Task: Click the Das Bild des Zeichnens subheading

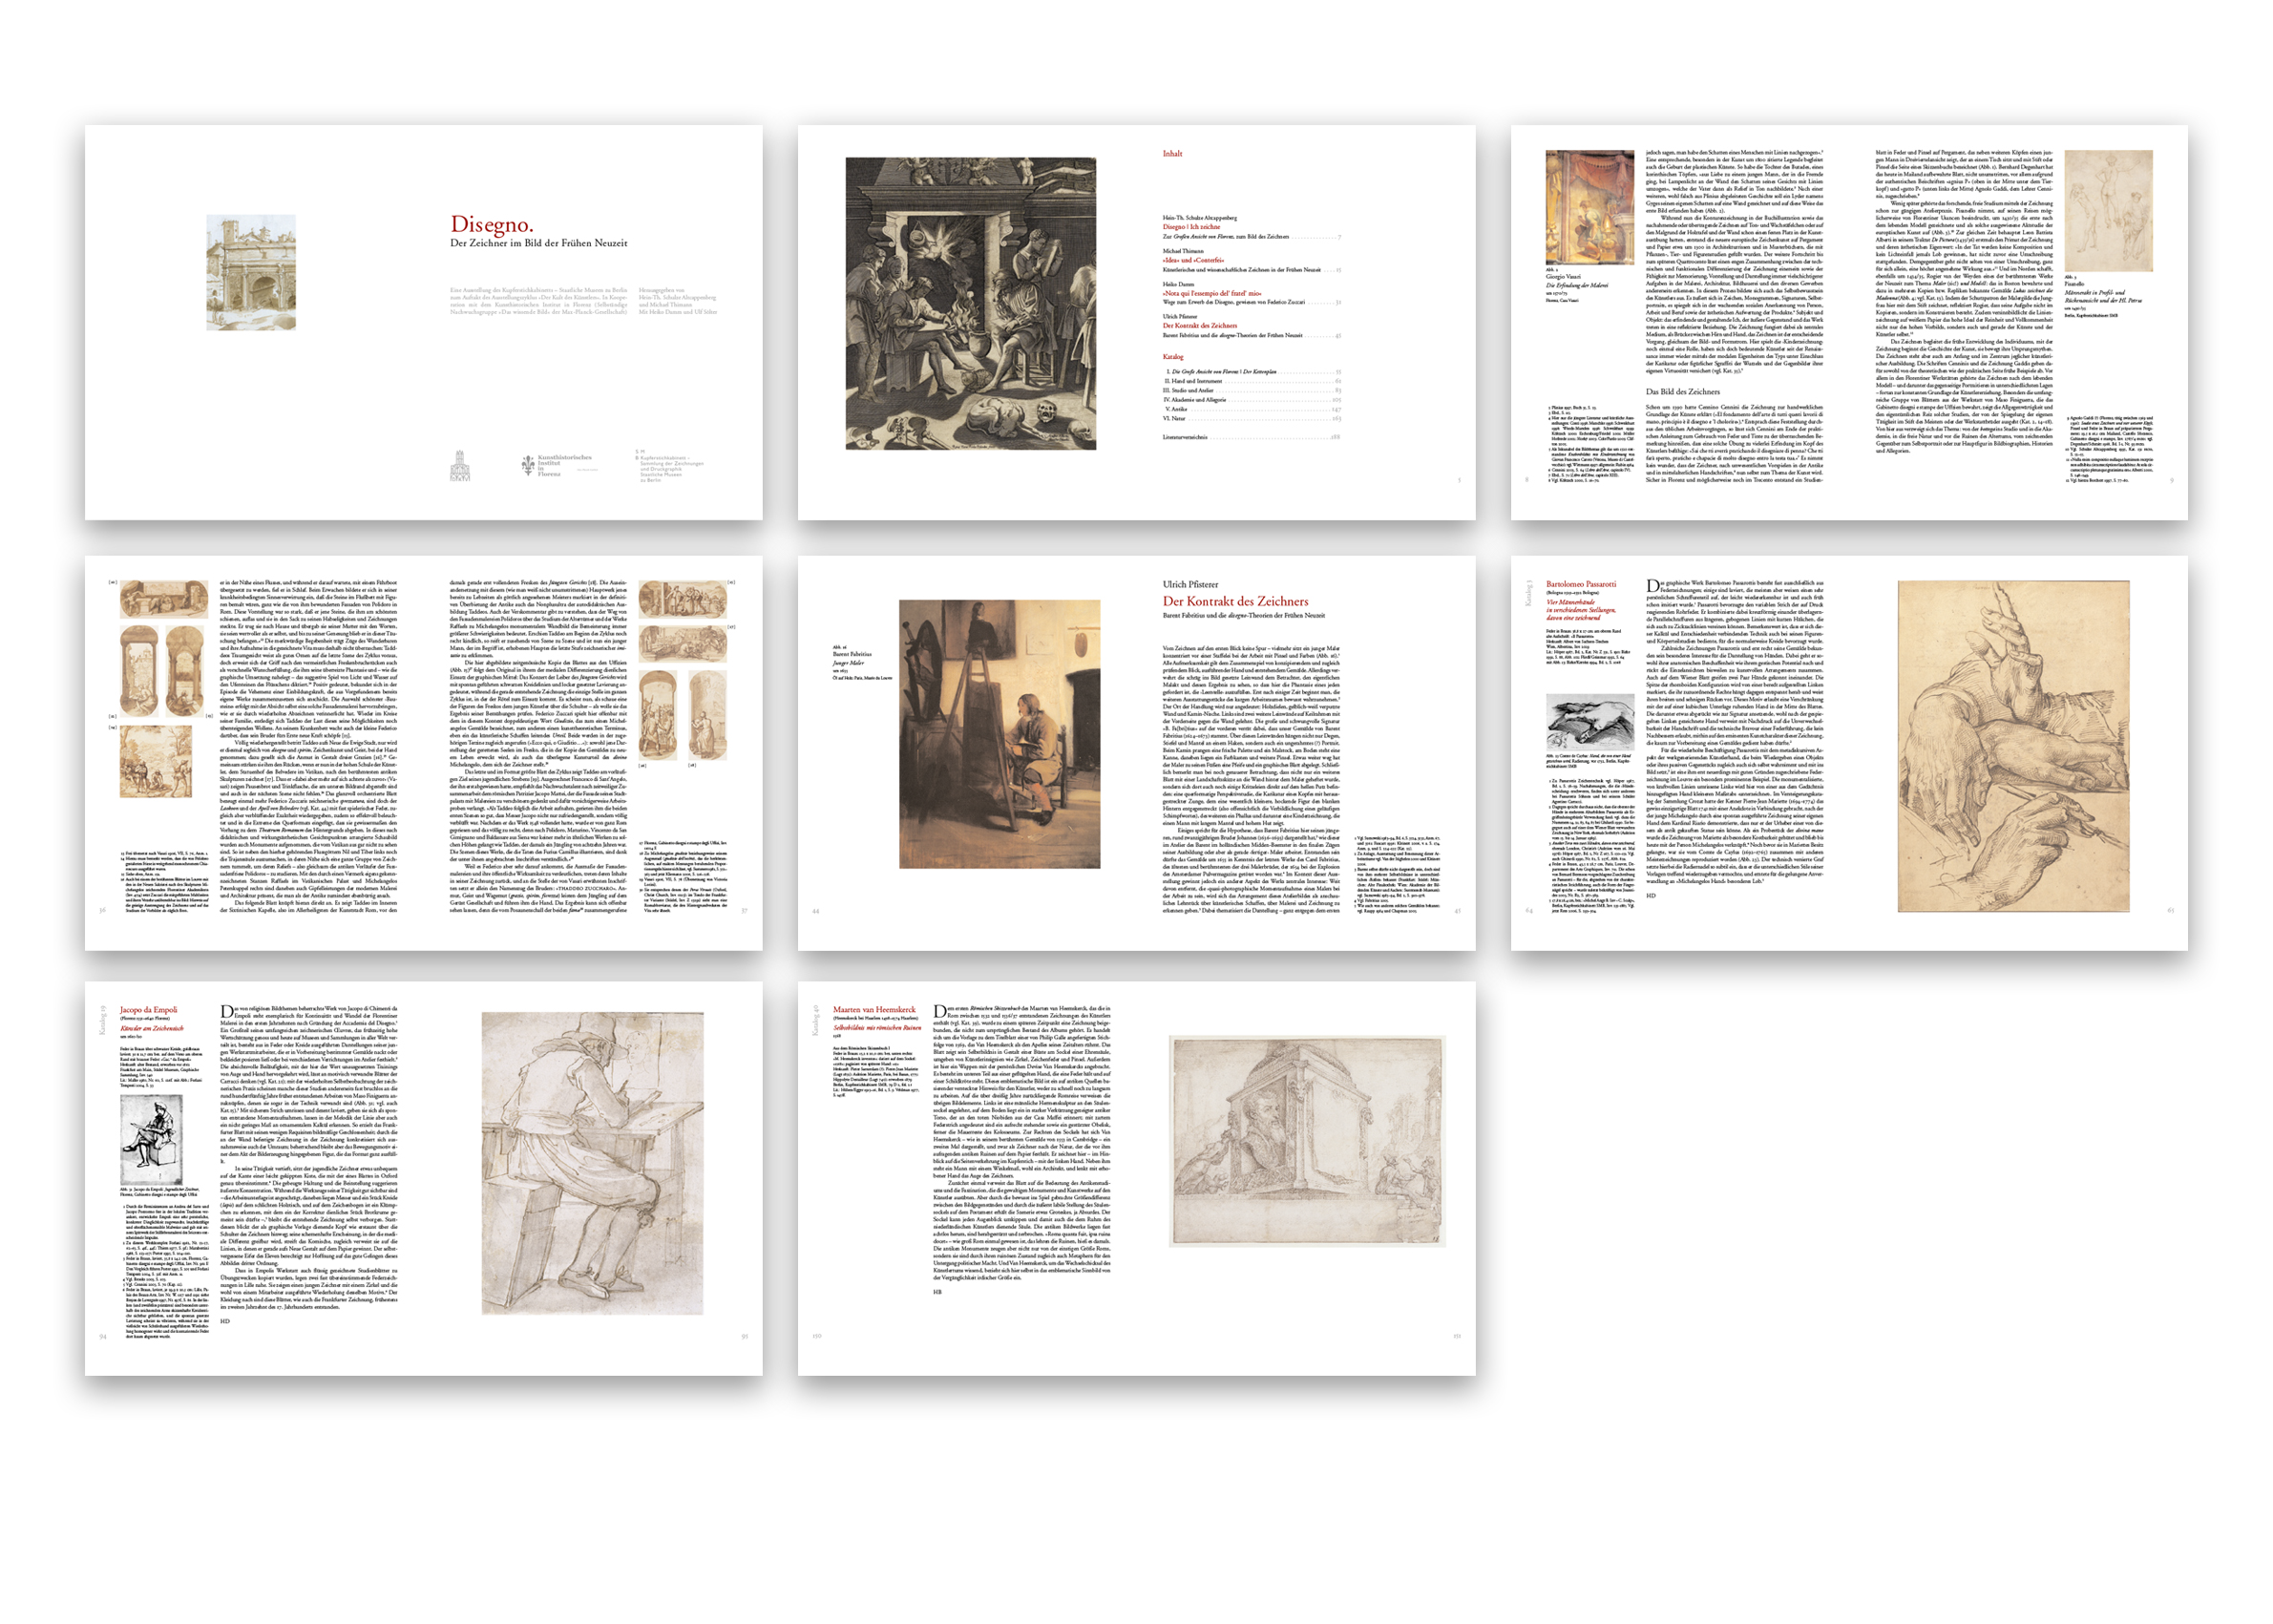Action: tap(1682, 391)
